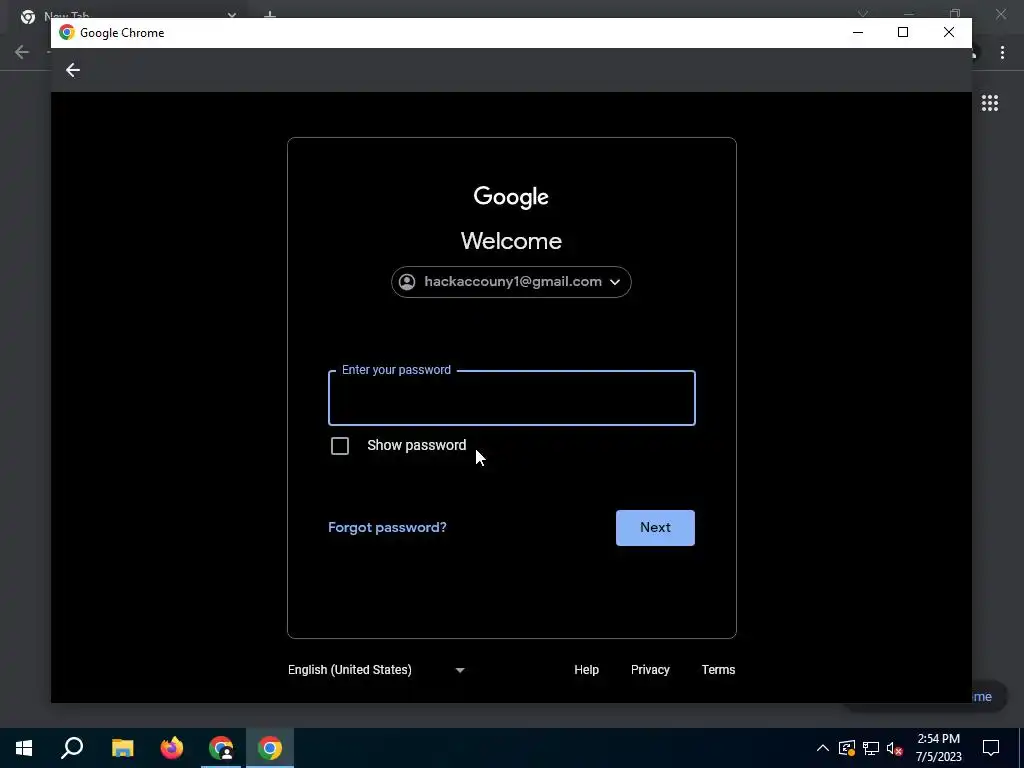Image resolution: width=1024 pixels, height=768 pixels.
Task: Maximize the Google Chrome sign-in window
Action: (903, 33)
